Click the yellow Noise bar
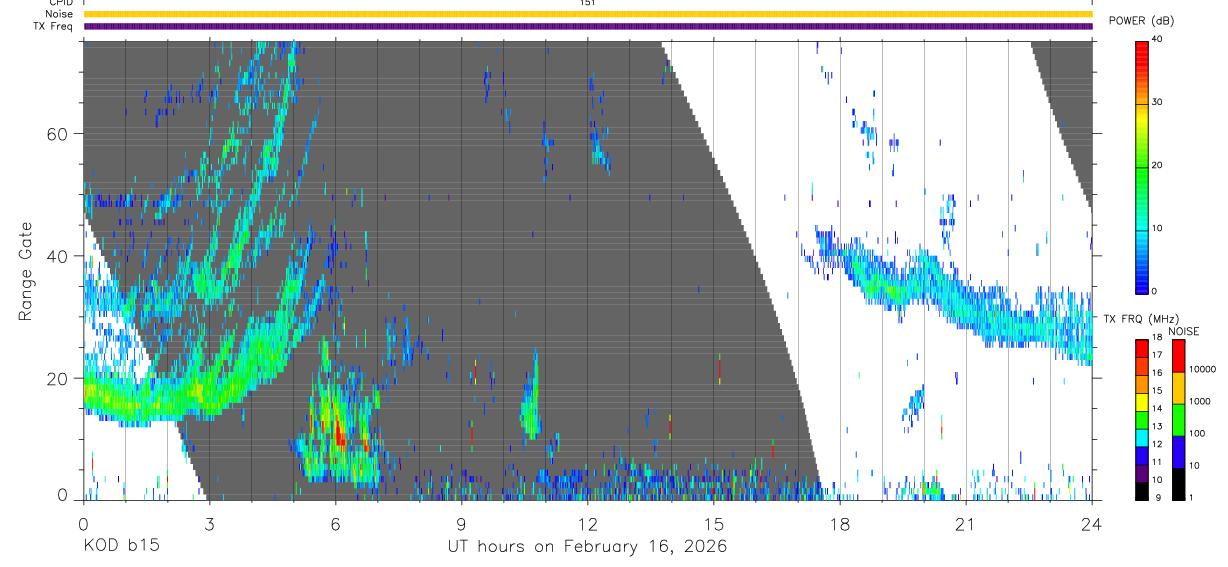1228x567 pixels. click(588, 14)
